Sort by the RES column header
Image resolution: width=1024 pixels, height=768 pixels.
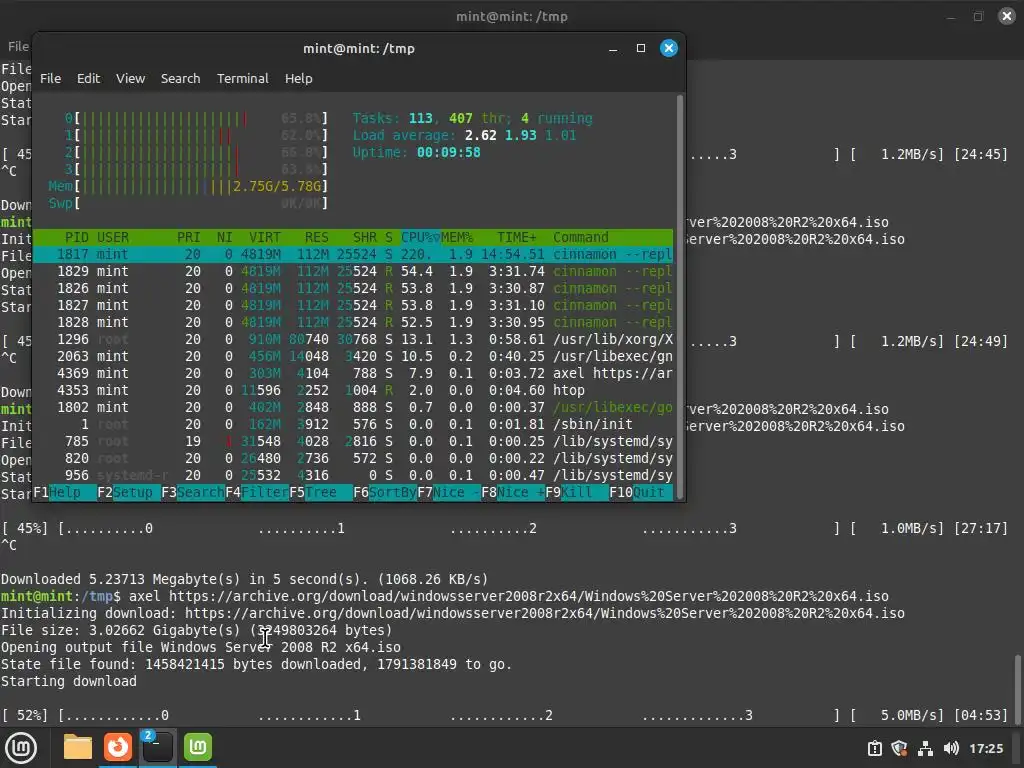point(317,237)
